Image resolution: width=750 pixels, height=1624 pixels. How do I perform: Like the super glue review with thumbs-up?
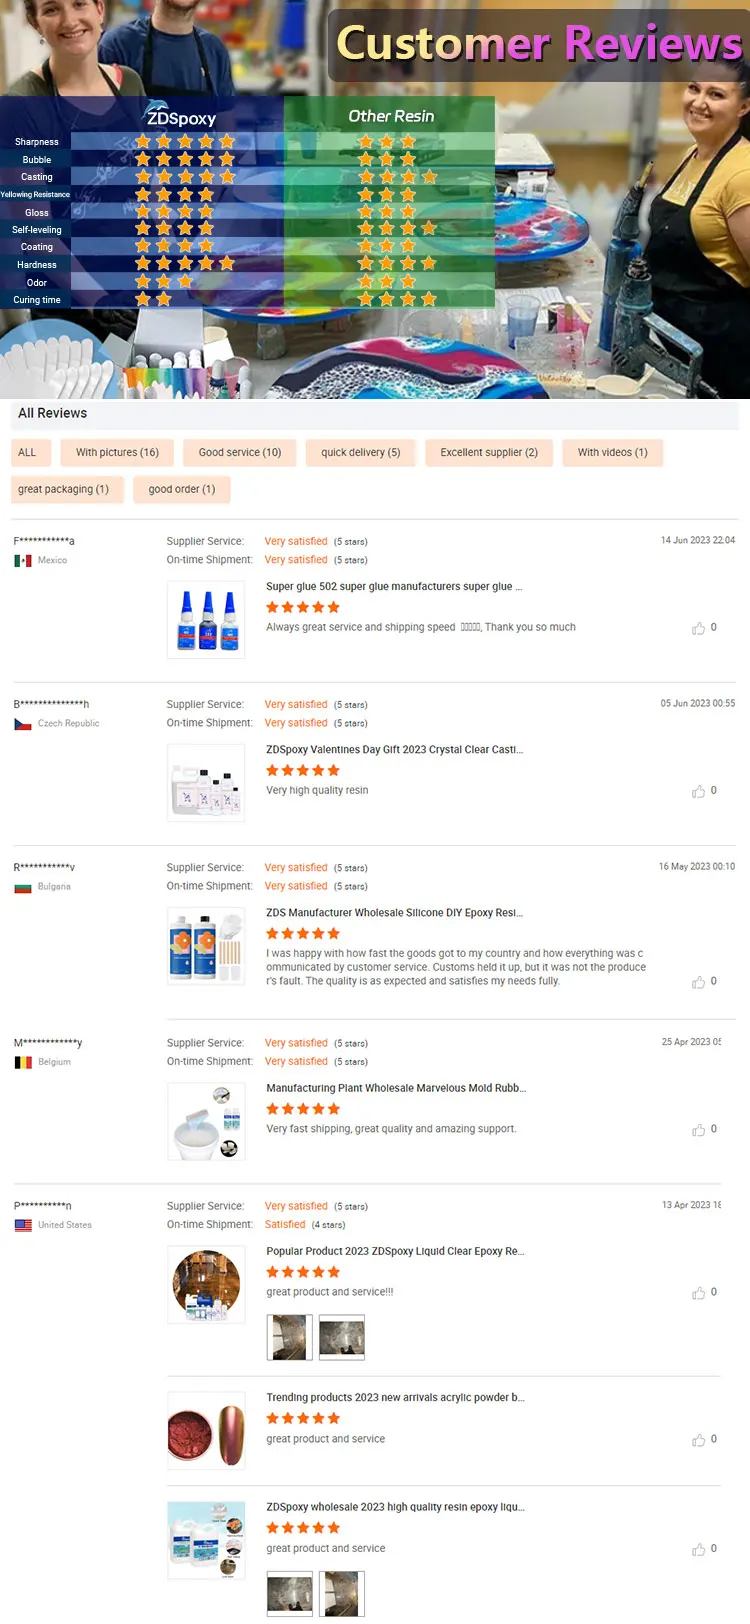click(x=699, y=628)
